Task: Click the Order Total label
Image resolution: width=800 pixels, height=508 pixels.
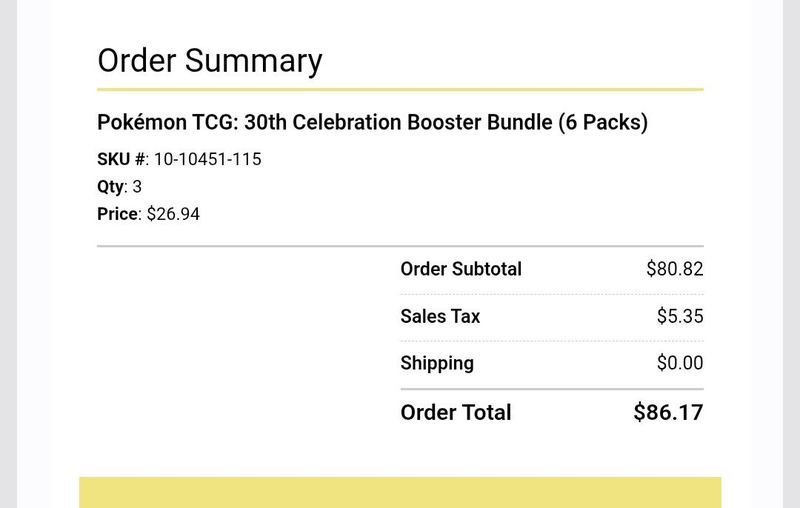Action: point(456,412)
